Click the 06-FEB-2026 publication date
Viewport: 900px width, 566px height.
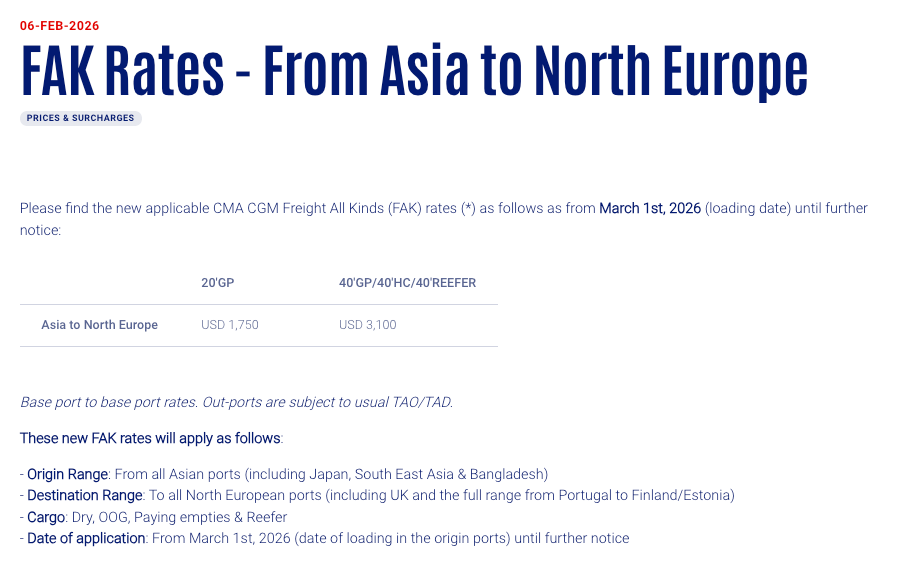click(x=60, y=26)
